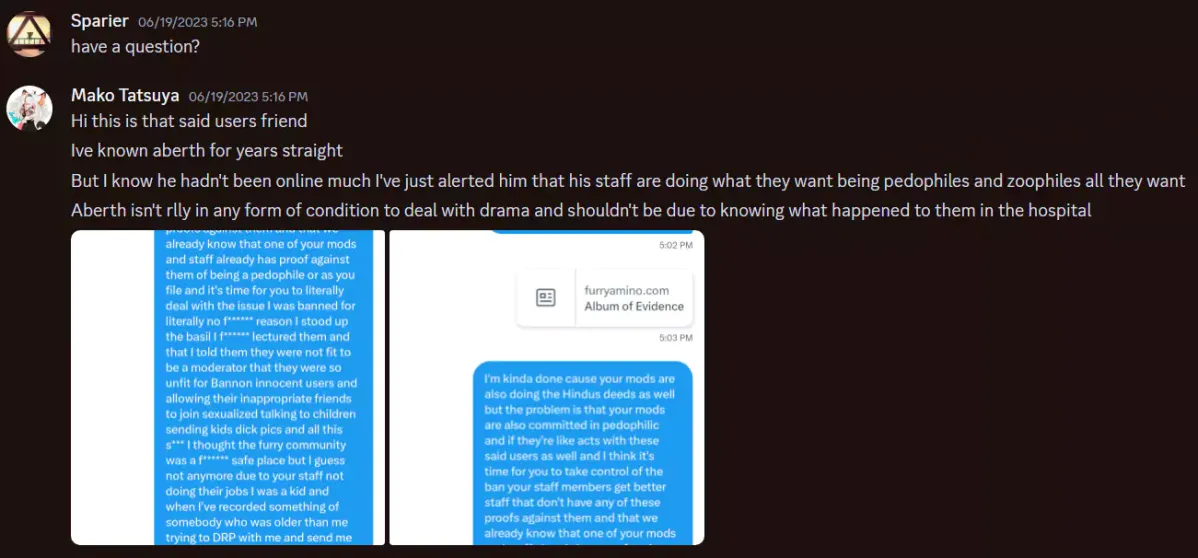Select the 'have a question?' message

135,46
